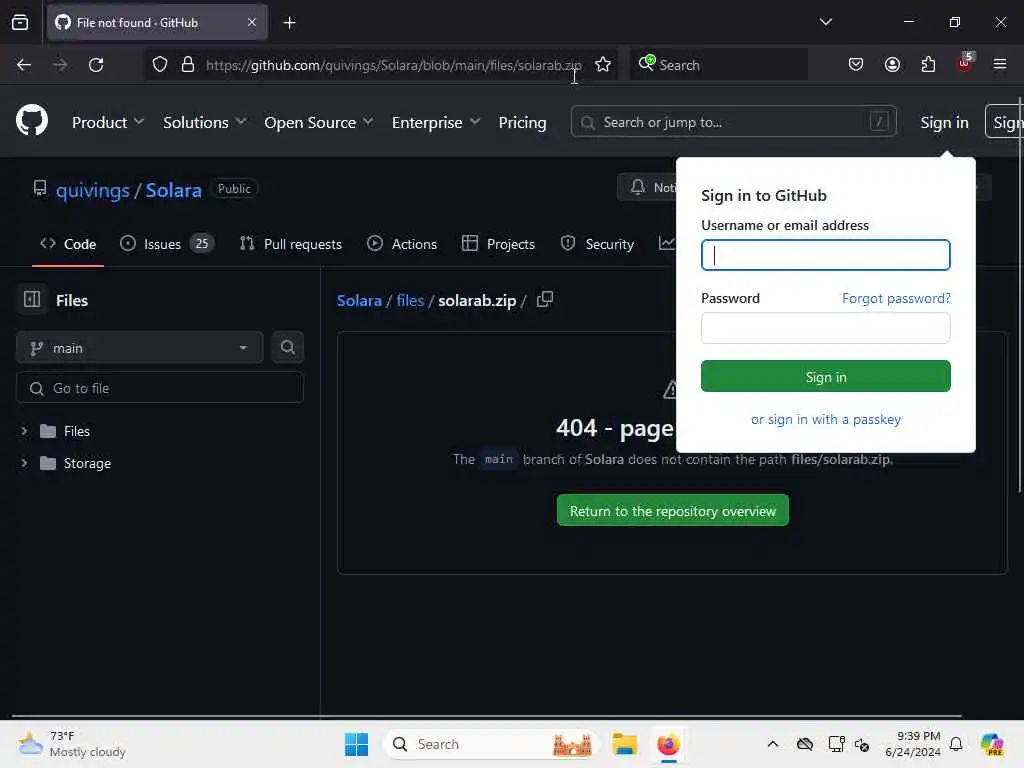Screen dimensions: 1024x768
Task: Open the Pull requests tab
Action: (291, 244)
